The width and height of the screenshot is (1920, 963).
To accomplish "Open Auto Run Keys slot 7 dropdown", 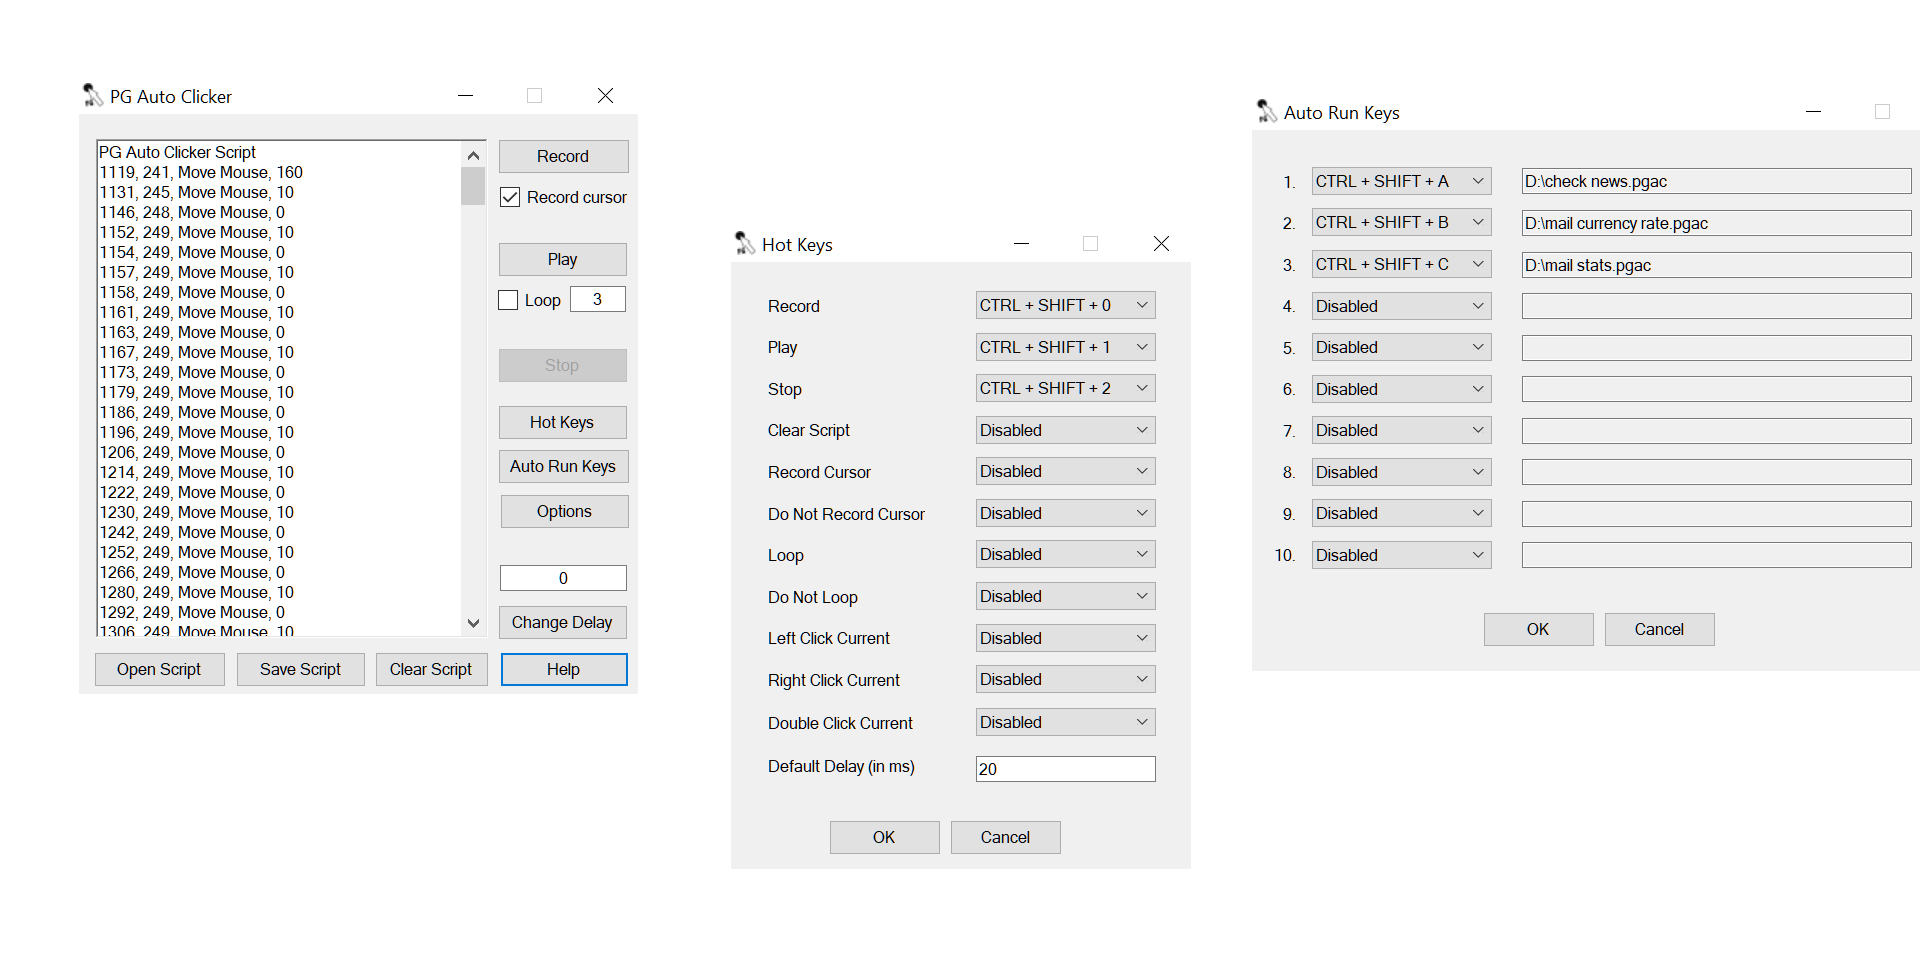I will coord(1402,430).
